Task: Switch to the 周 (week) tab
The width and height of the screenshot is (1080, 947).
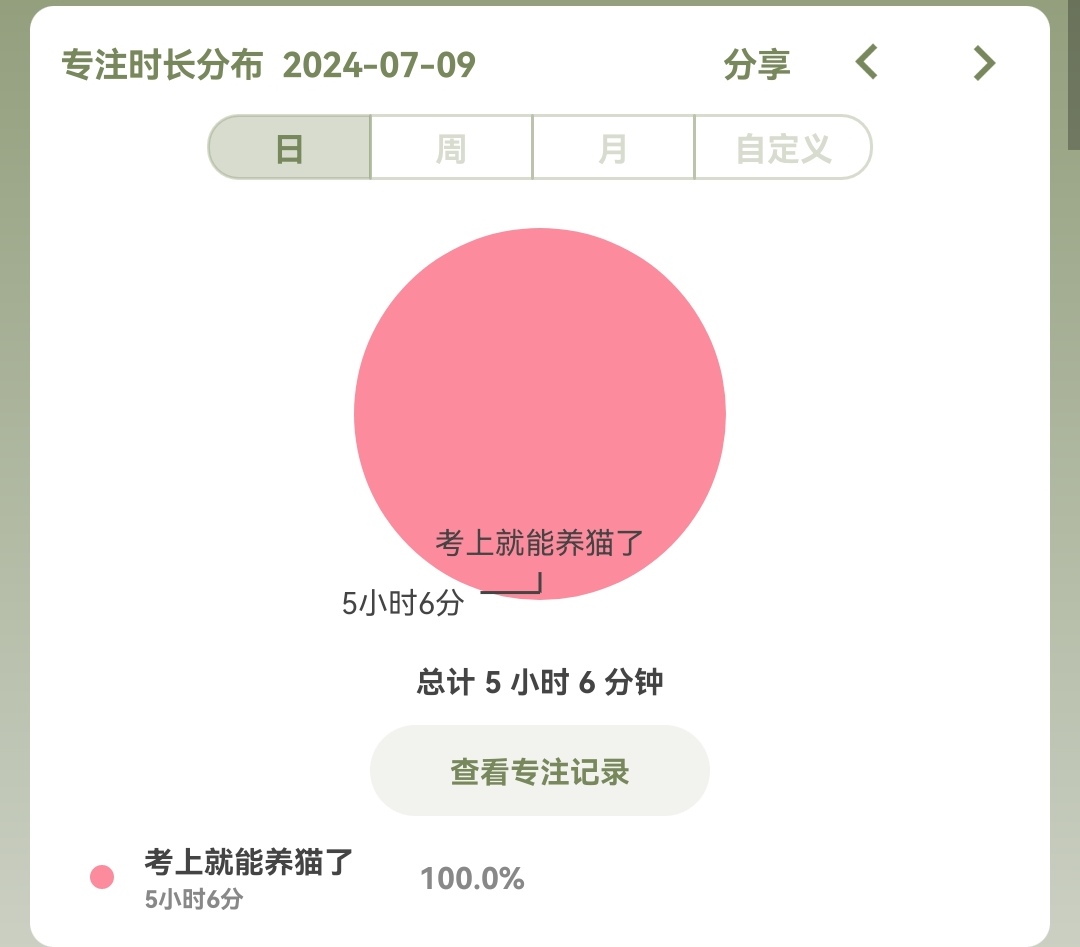Action: tap(451, 148)
